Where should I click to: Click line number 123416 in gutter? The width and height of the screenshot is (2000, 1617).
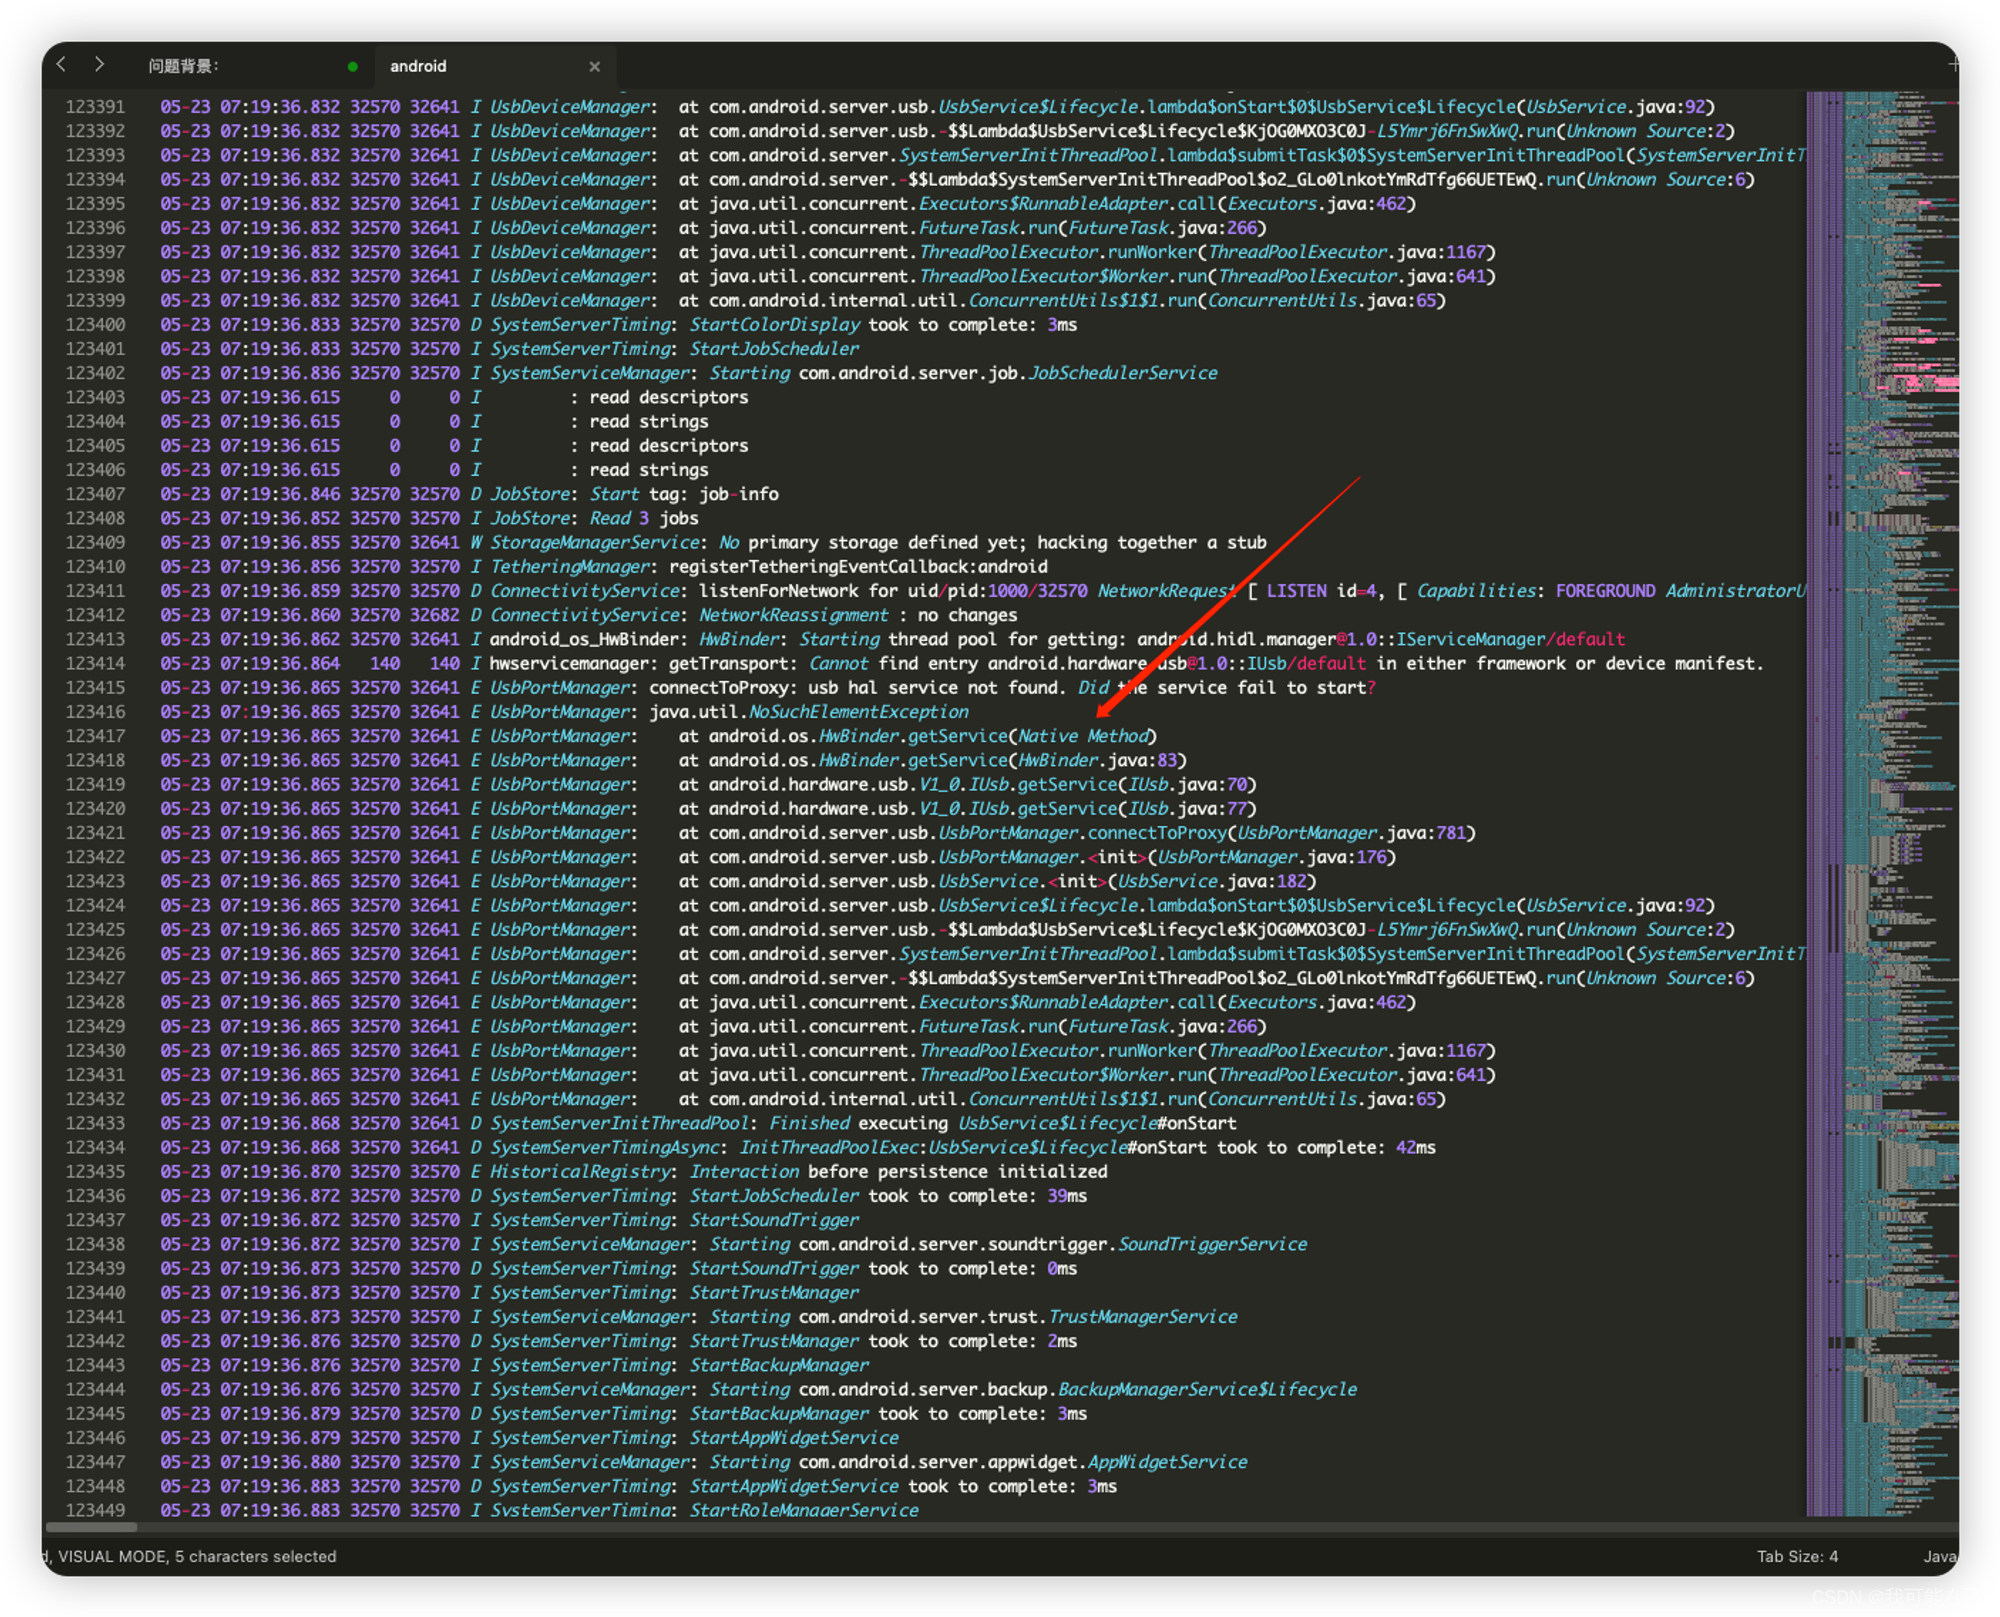[x=96, y=712]
